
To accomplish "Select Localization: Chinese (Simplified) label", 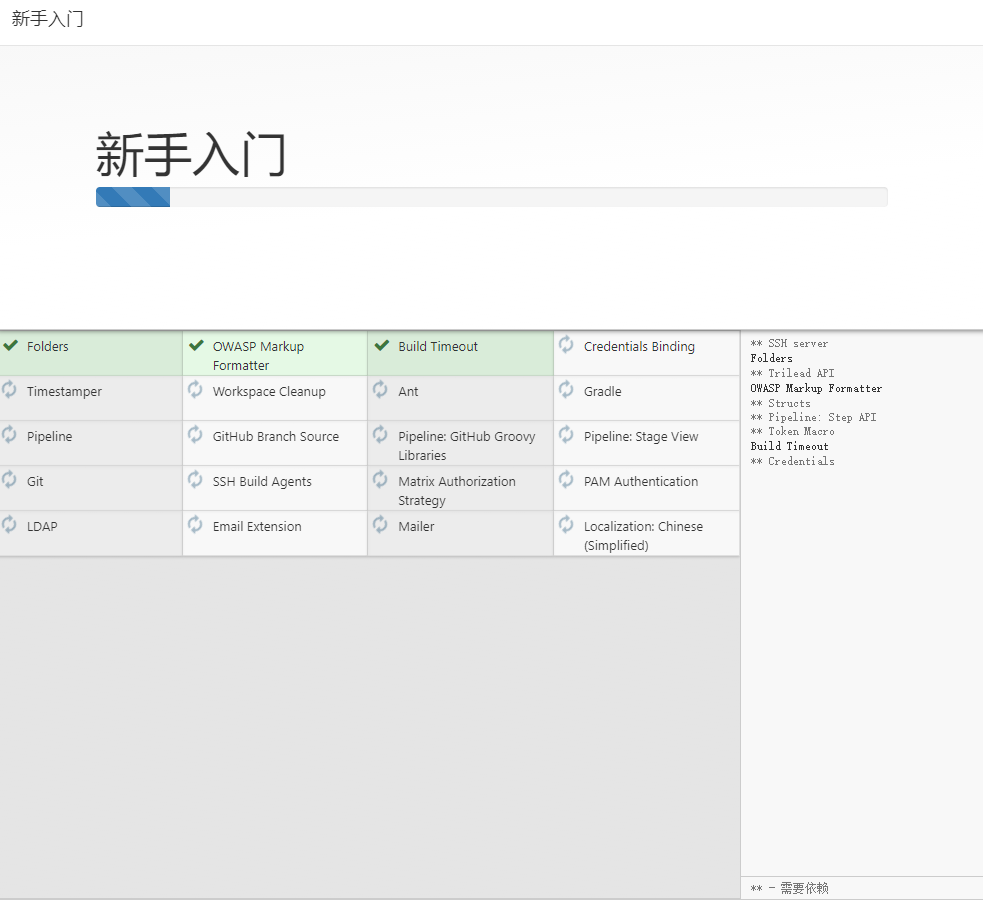I will point(643,536).
